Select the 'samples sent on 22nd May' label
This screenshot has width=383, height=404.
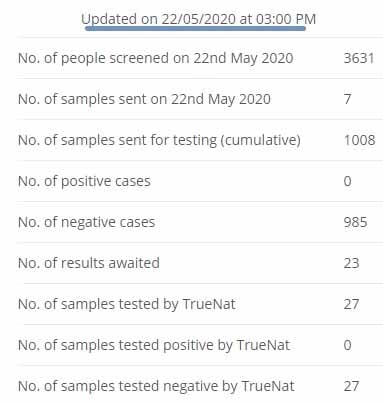pyautogui.click(x=144, y=99)
